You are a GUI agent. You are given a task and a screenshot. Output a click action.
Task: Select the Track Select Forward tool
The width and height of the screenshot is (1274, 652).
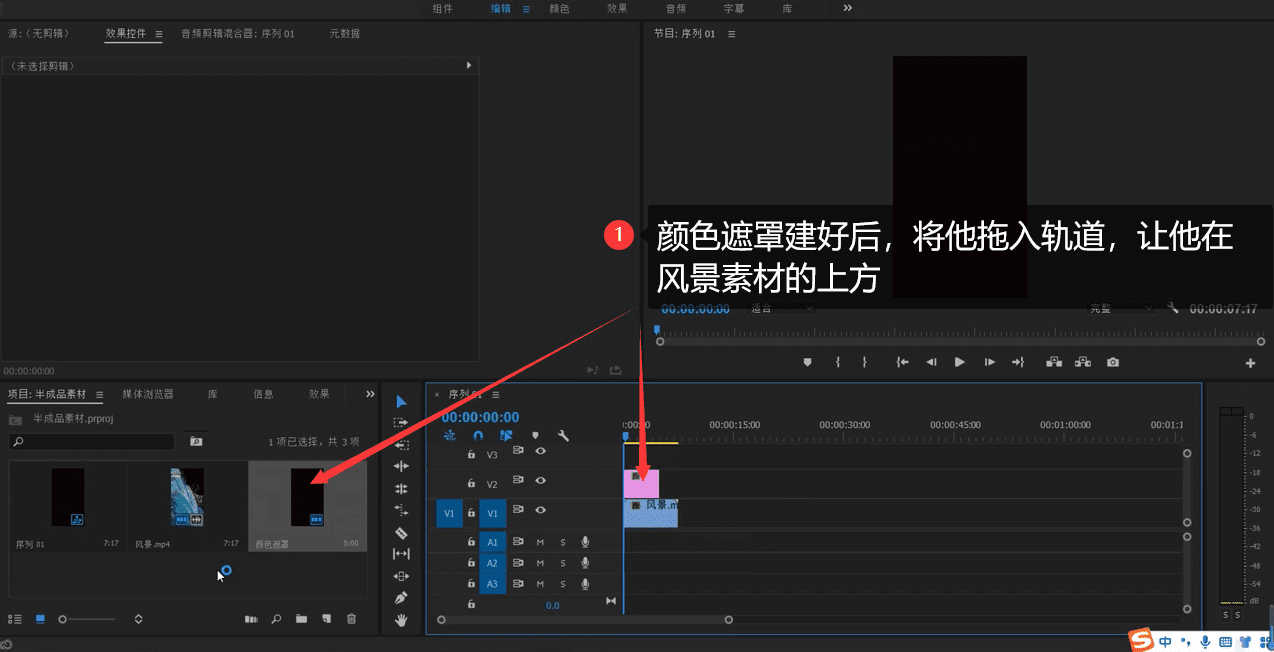point(401,423)
